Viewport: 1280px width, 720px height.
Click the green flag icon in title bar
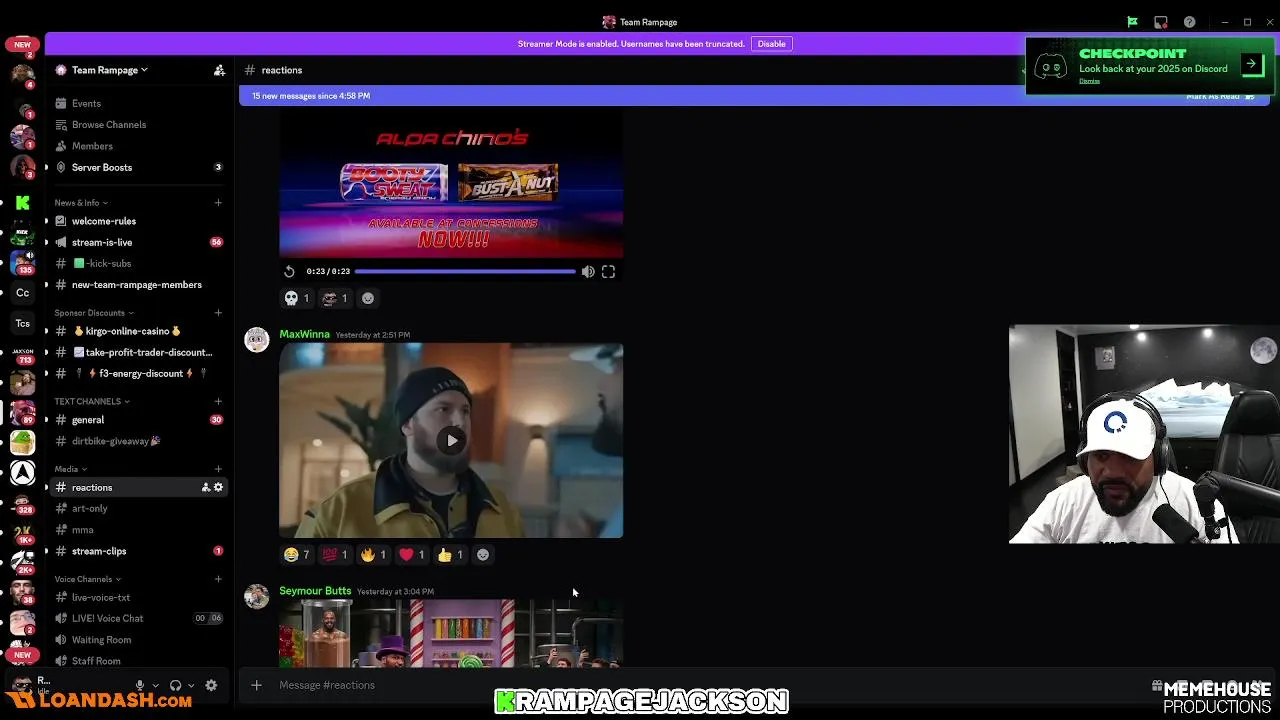click(1132, 22)
